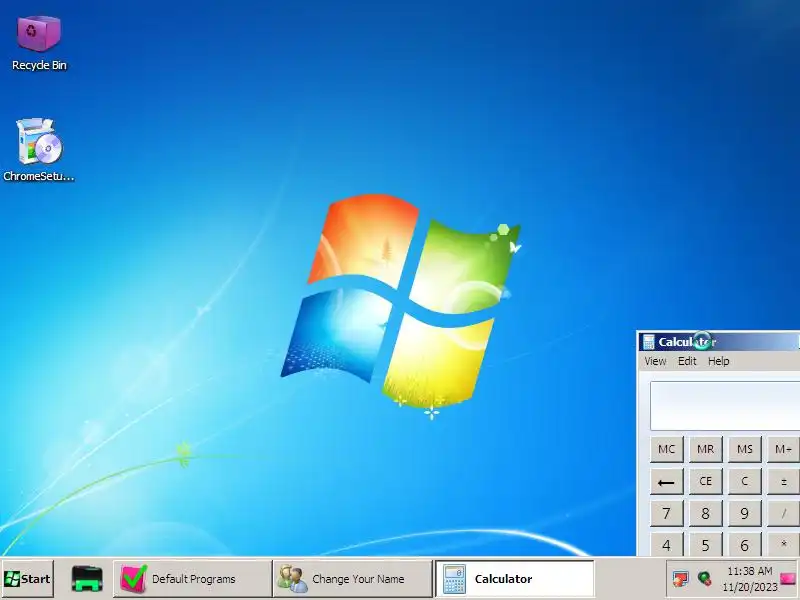The image size is (800, 600).
Task: Click the MS memory store key
Action: [744, 449]
